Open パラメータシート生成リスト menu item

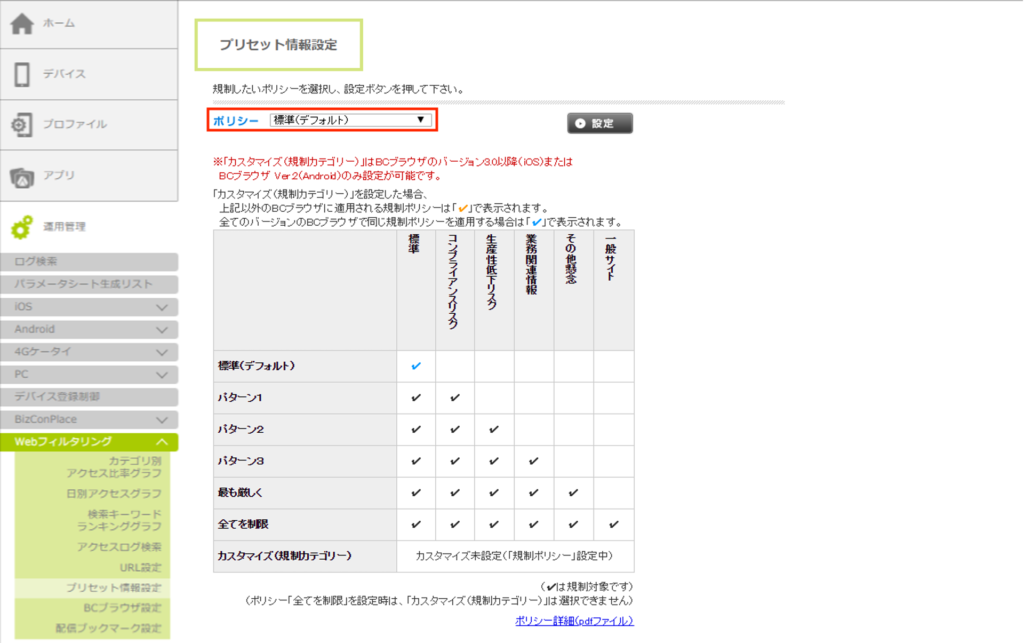[89, 284]
